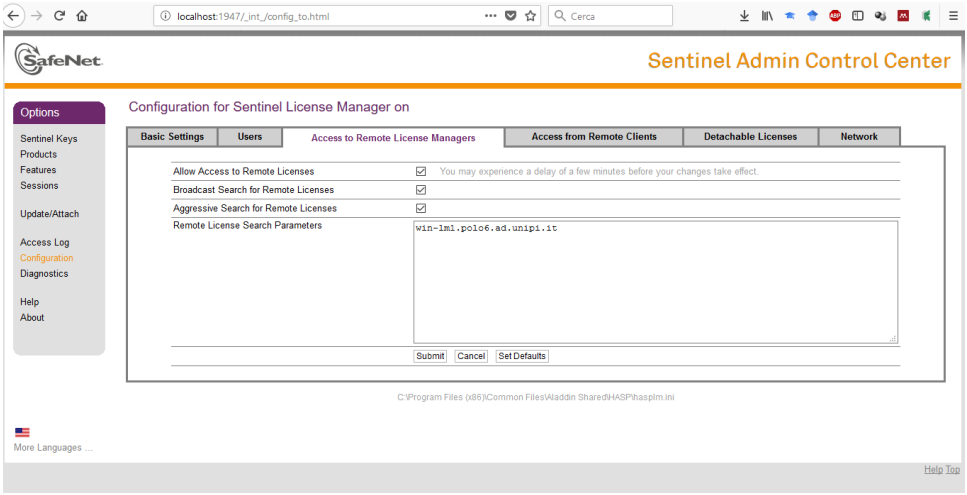Toggle the sidebar panel icon
Screen dimensions: 967x495
click(858, 17)
